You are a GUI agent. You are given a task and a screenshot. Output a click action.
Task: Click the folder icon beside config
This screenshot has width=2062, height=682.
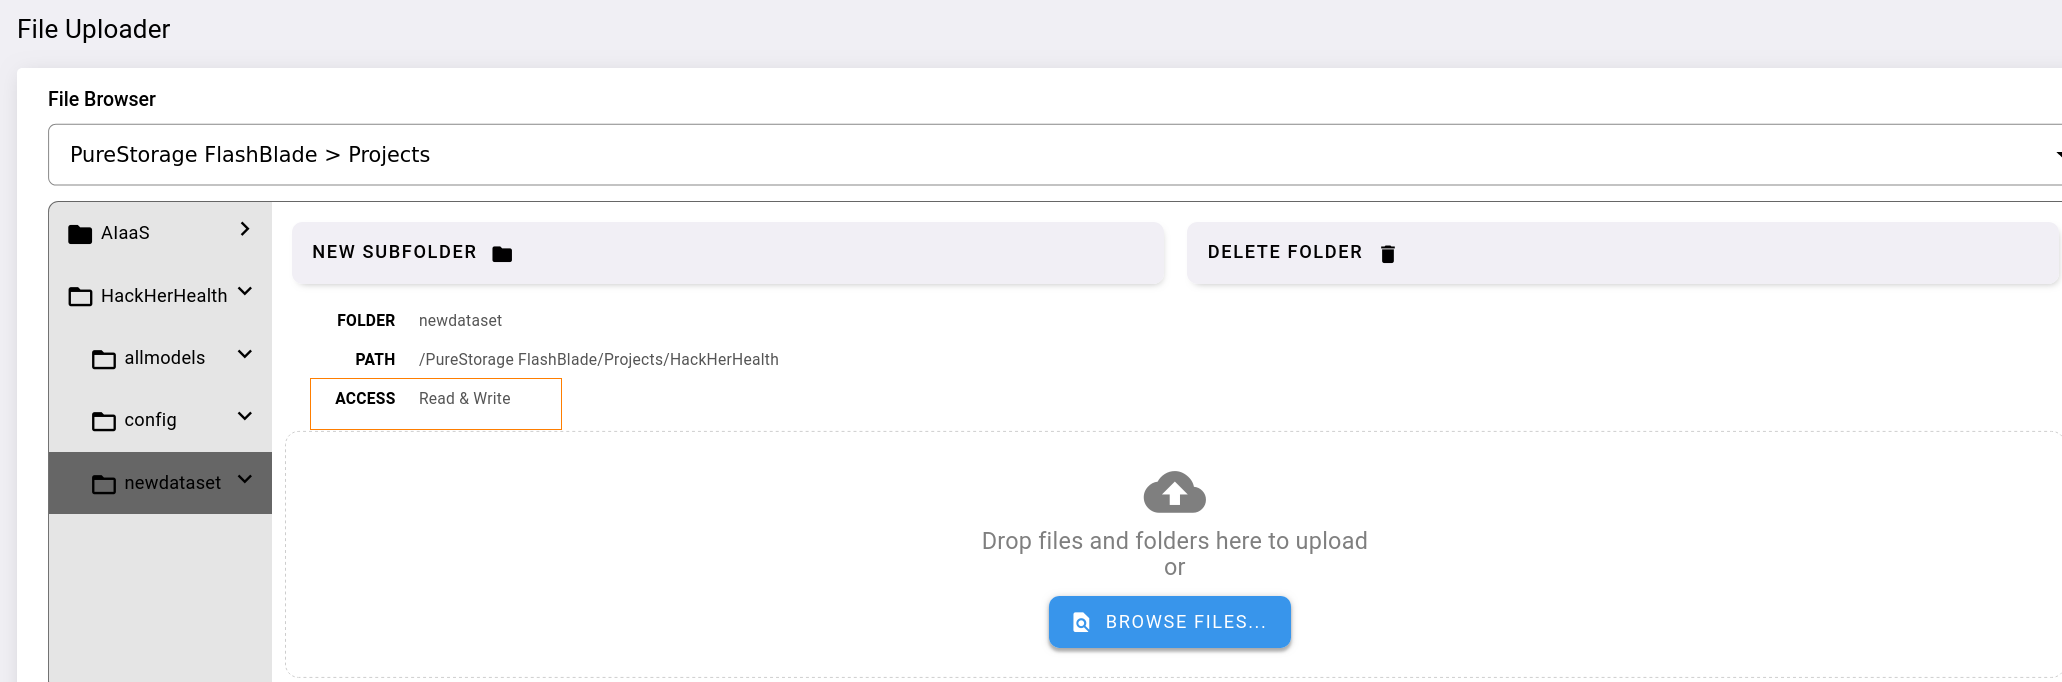[105, 419]
